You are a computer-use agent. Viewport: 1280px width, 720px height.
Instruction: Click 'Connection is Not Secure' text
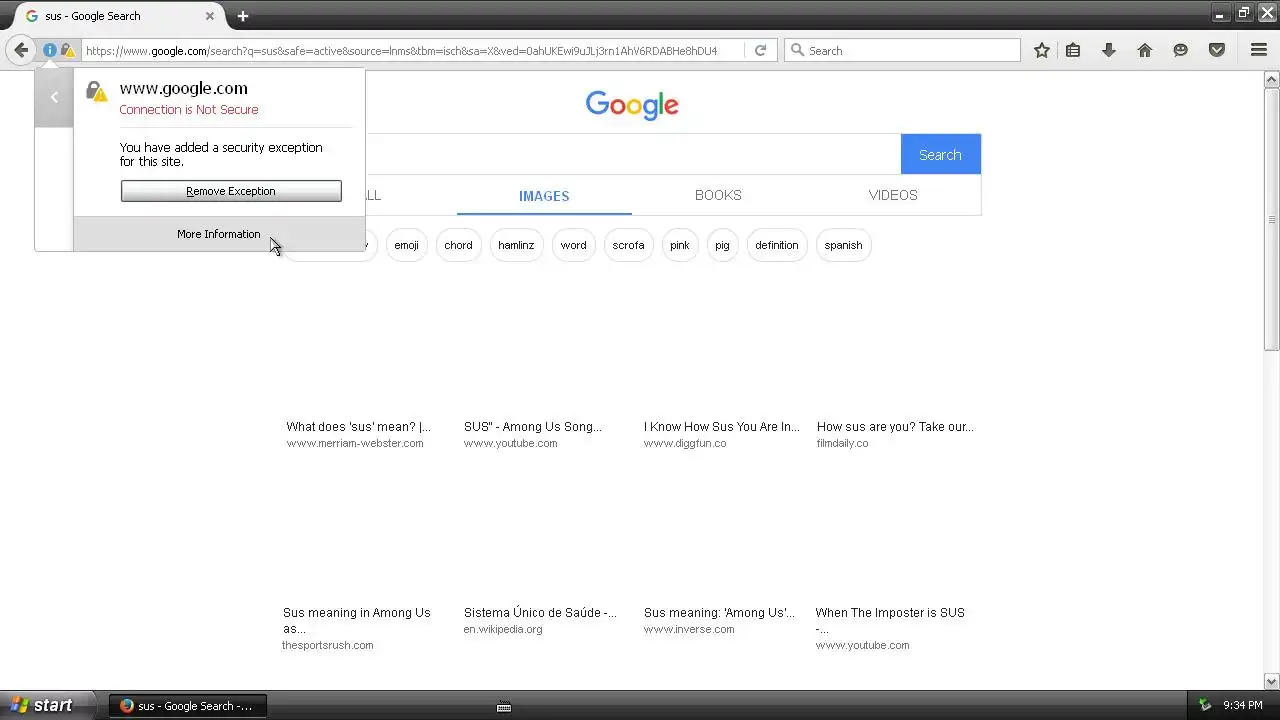click(x=189, y=110)
